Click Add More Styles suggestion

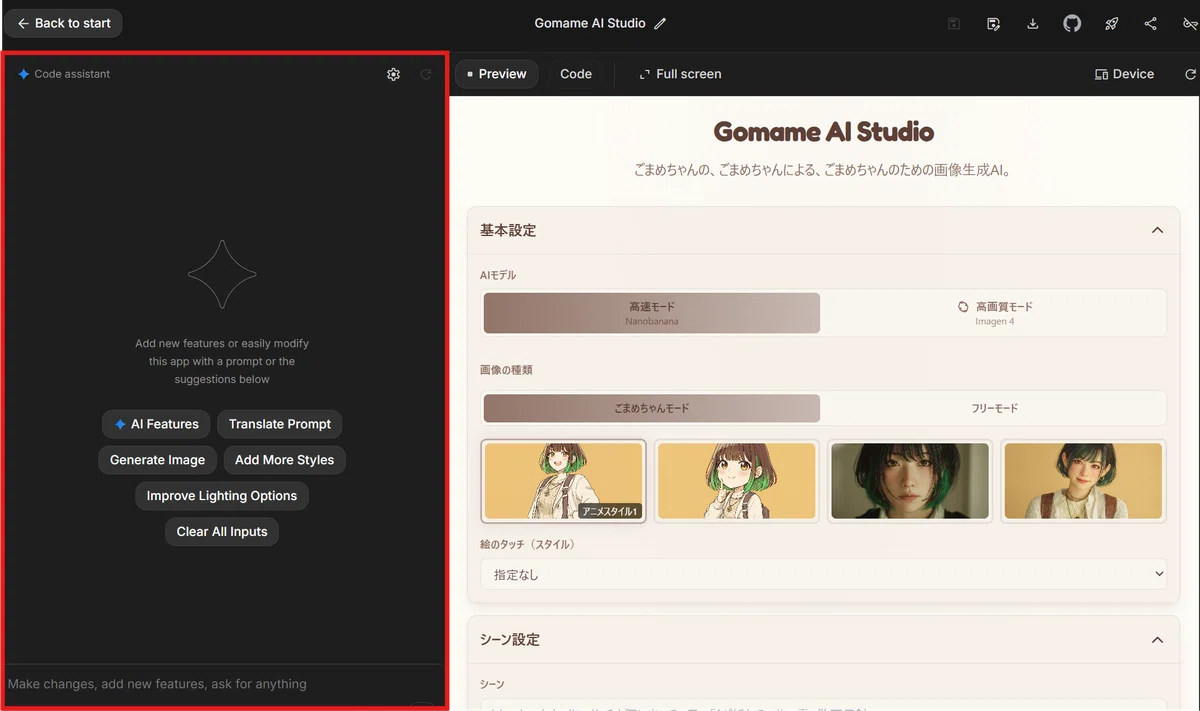point(284,460)
